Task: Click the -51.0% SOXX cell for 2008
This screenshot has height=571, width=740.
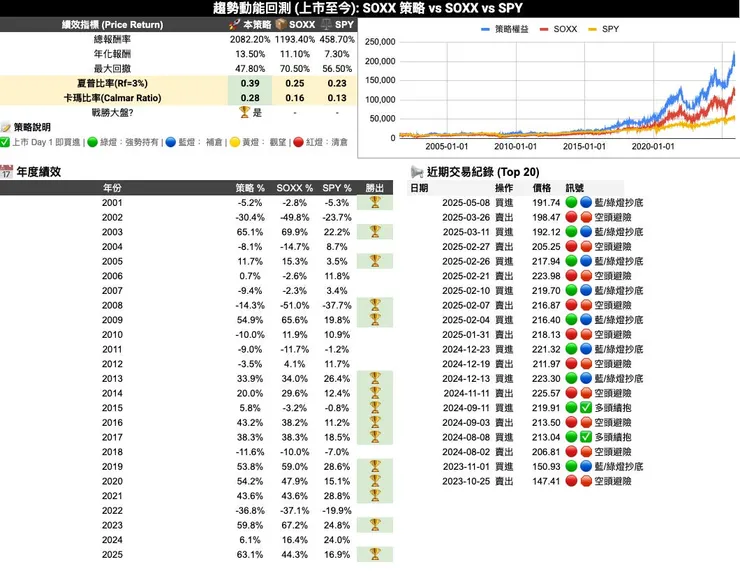Action: tap(294, 305)
